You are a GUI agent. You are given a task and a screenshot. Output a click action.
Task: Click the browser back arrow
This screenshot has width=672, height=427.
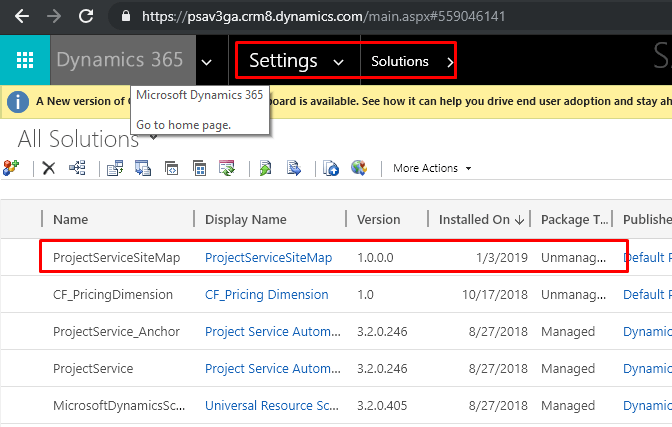pyautogui.click(x=19, y=17)
